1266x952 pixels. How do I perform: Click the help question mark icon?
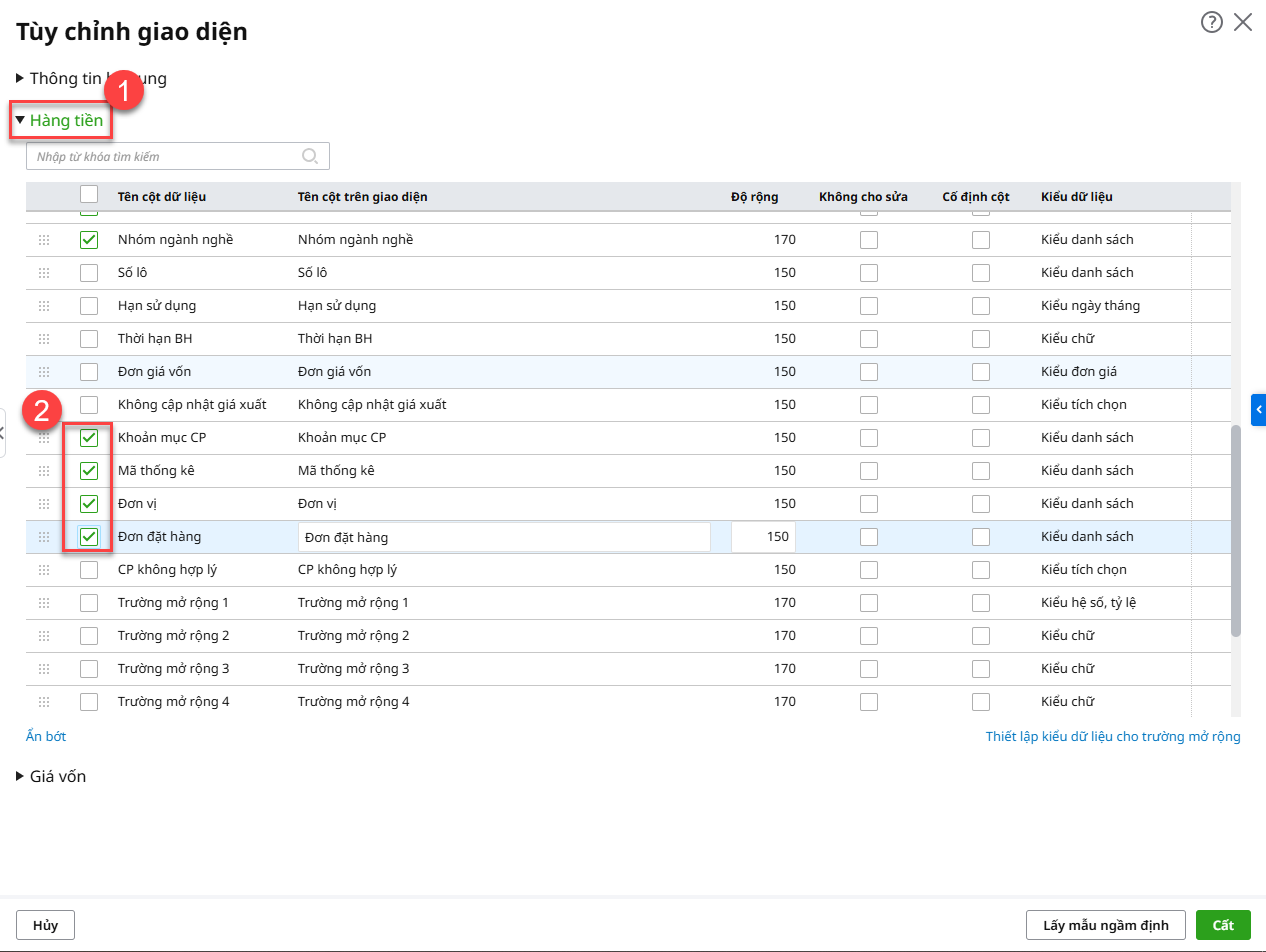tap(1211, 22)
